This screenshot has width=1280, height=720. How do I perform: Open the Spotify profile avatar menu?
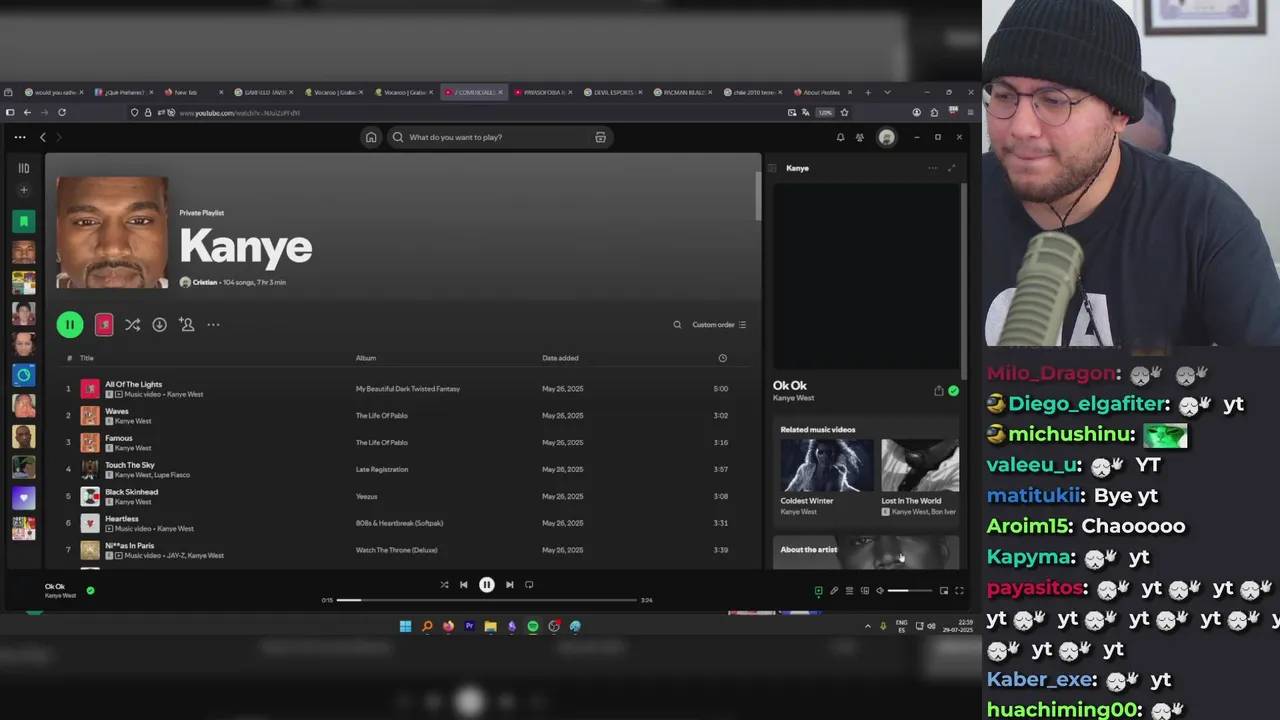point(886,137)
